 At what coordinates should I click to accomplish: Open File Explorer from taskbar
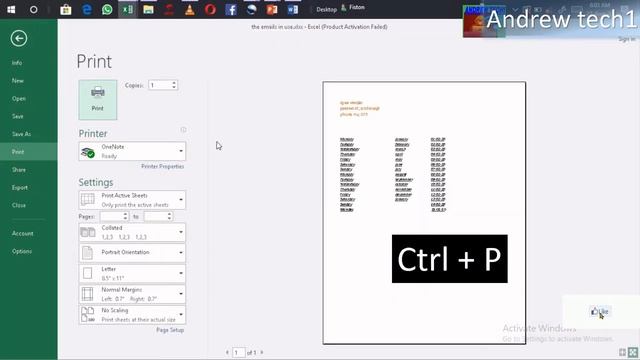[x=149, y=9]
